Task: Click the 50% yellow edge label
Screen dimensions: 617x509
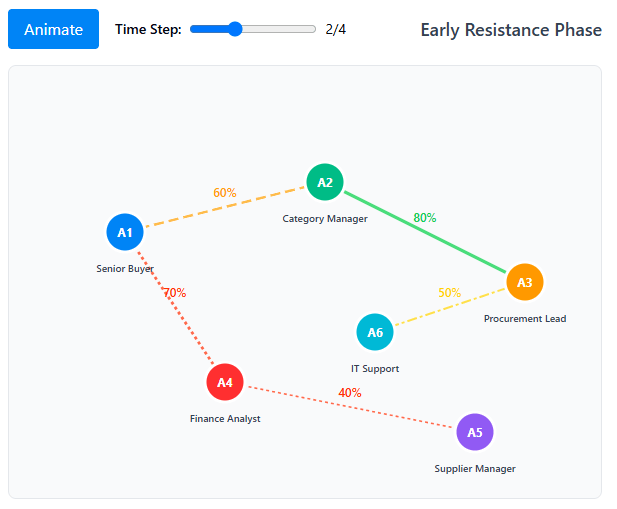Action: tap(450, 293)
